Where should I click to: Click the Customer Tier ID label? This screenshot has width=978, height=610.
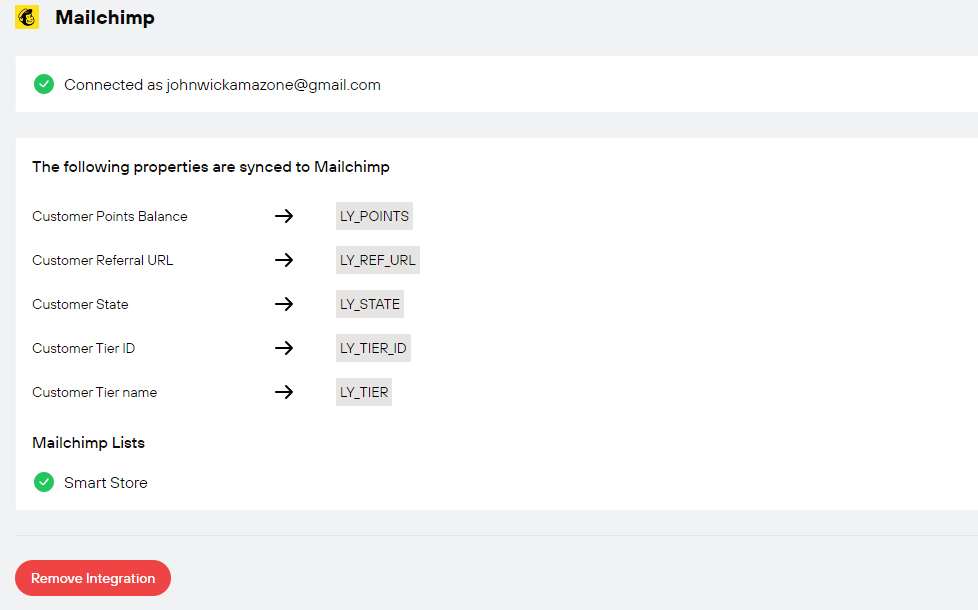pos(84,348)
